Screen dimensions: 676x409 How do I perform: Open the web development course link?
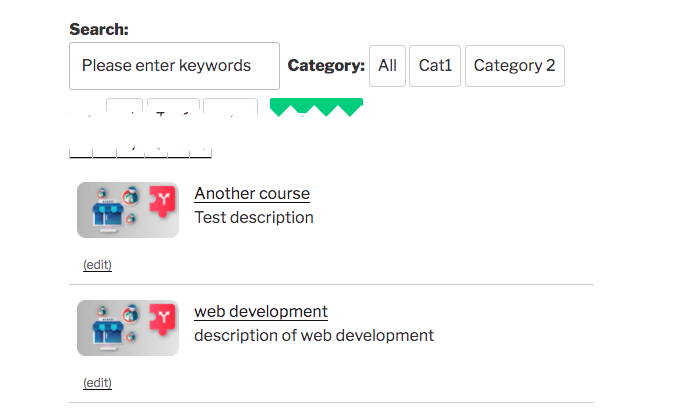[261, 312]
